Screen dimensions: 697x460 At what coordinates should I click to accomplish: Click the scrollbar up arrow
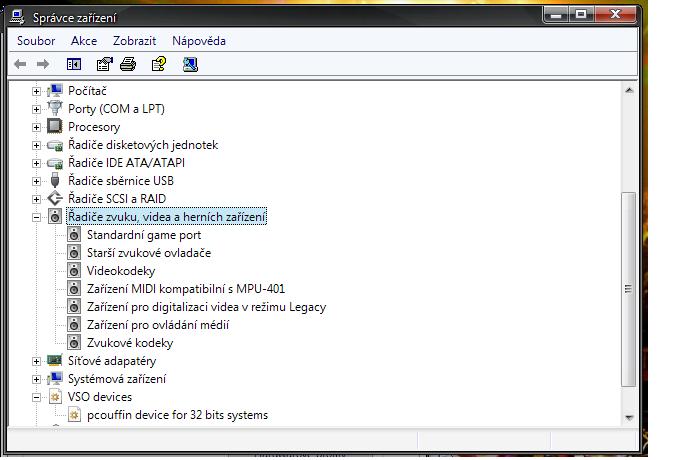[629, 90]
